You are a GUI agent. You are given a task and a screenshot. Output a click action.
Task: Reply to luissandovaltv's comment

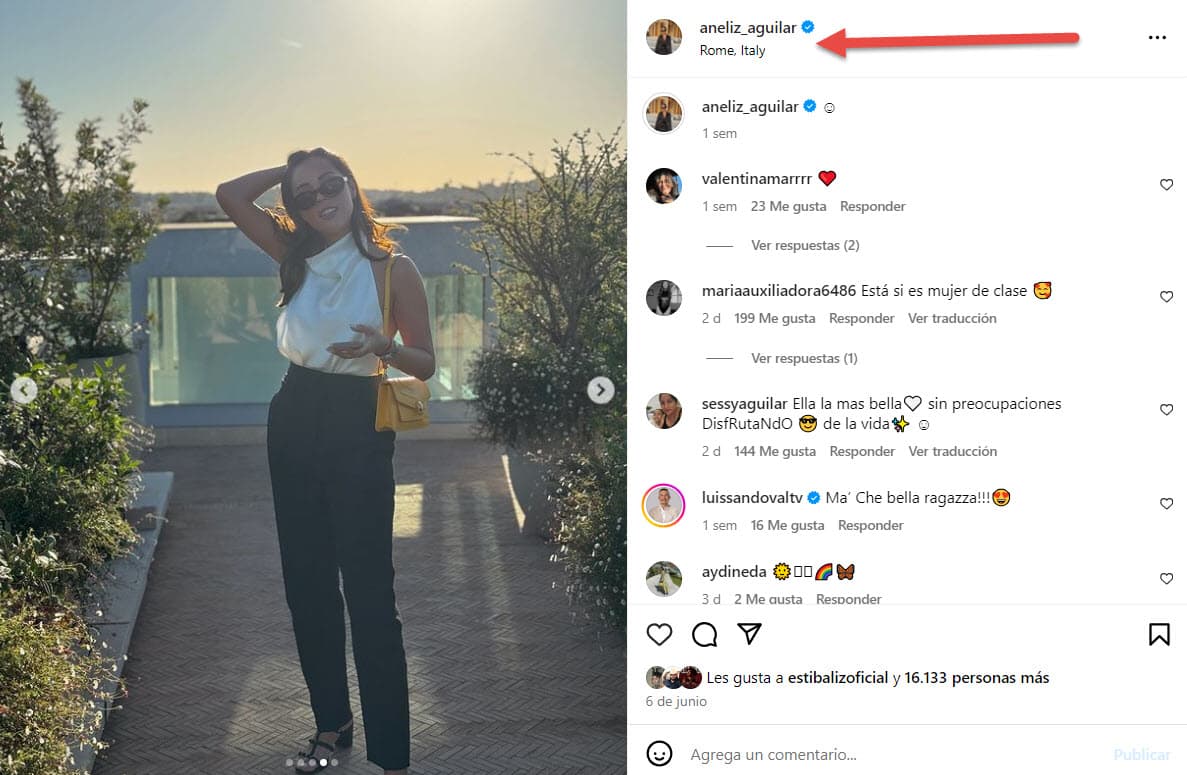pyautogui.click(x=870, y=525)
